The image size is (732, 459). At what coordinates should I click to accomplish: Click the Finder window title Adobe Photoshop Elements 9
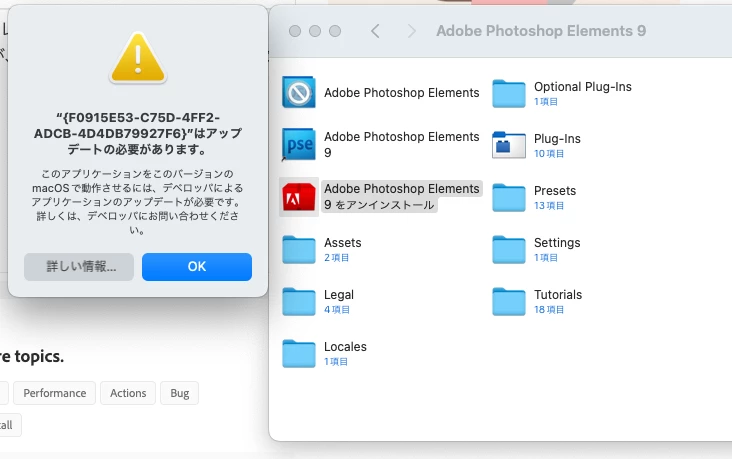pyautogui.click(x=541, y=31)
